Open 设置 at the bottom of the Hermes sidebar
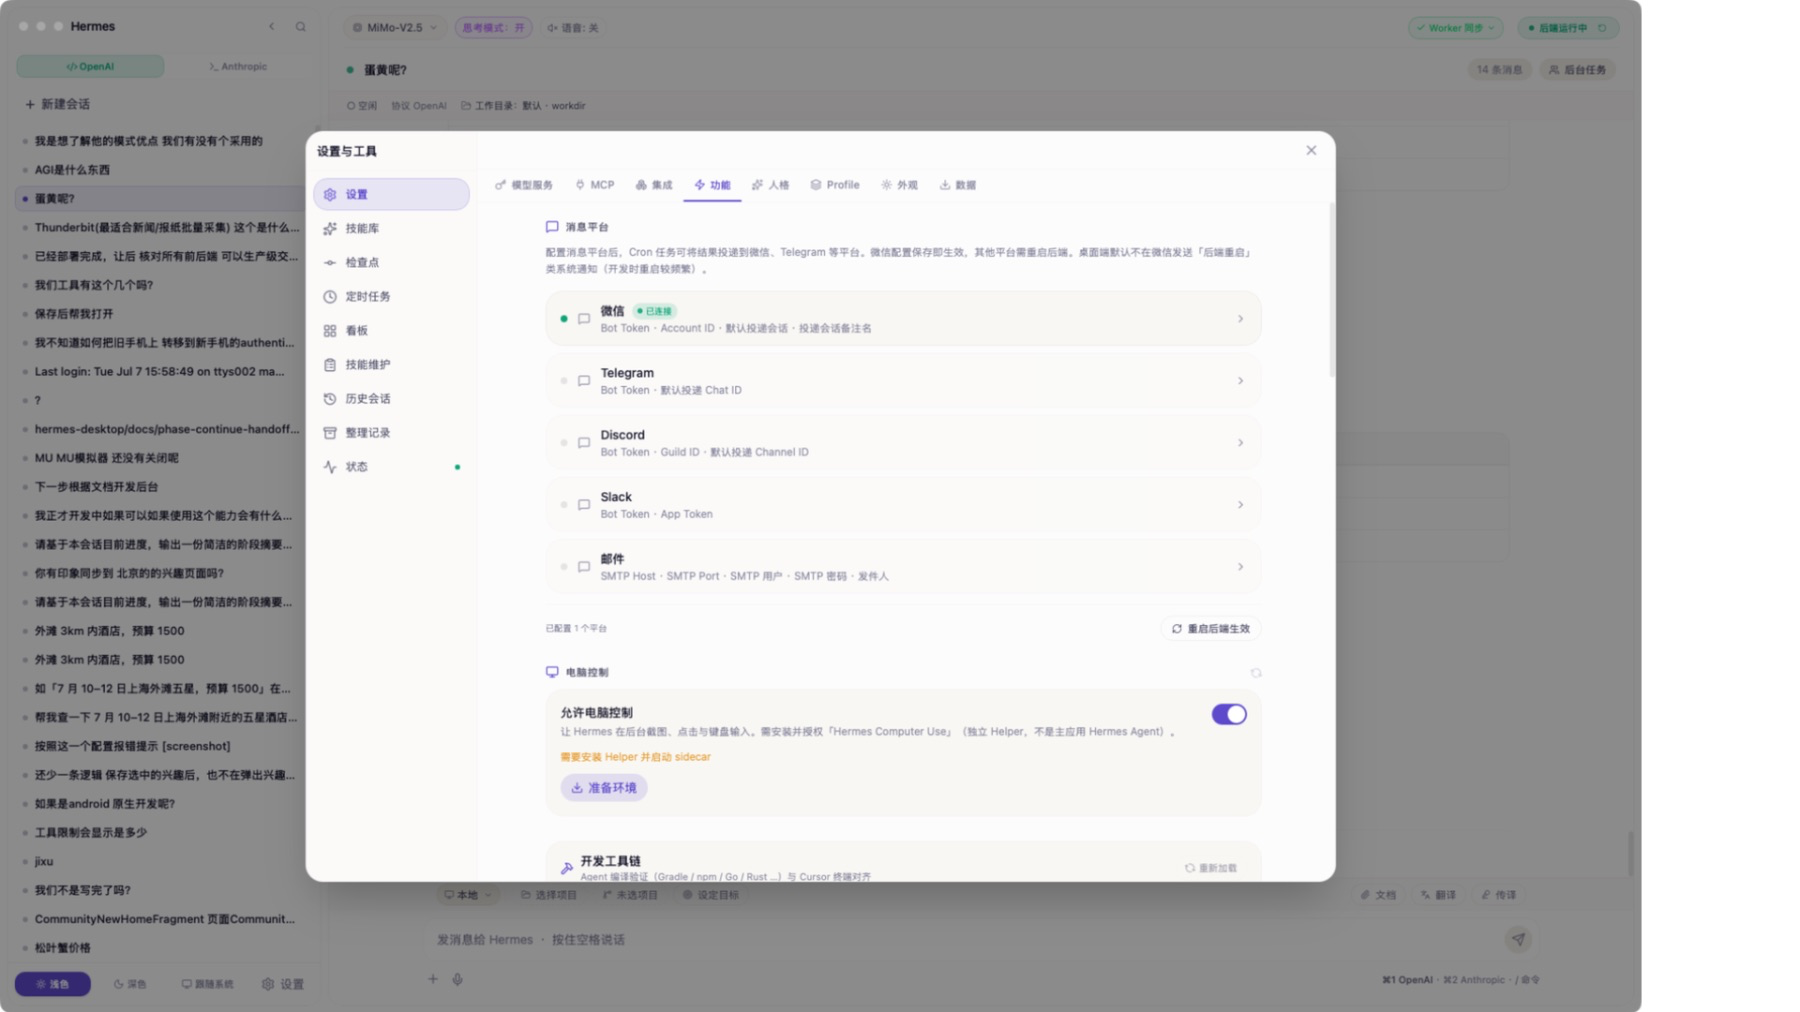Image resolution: width=1800 pixels, height=1012 pixels. tap(283, 984)
